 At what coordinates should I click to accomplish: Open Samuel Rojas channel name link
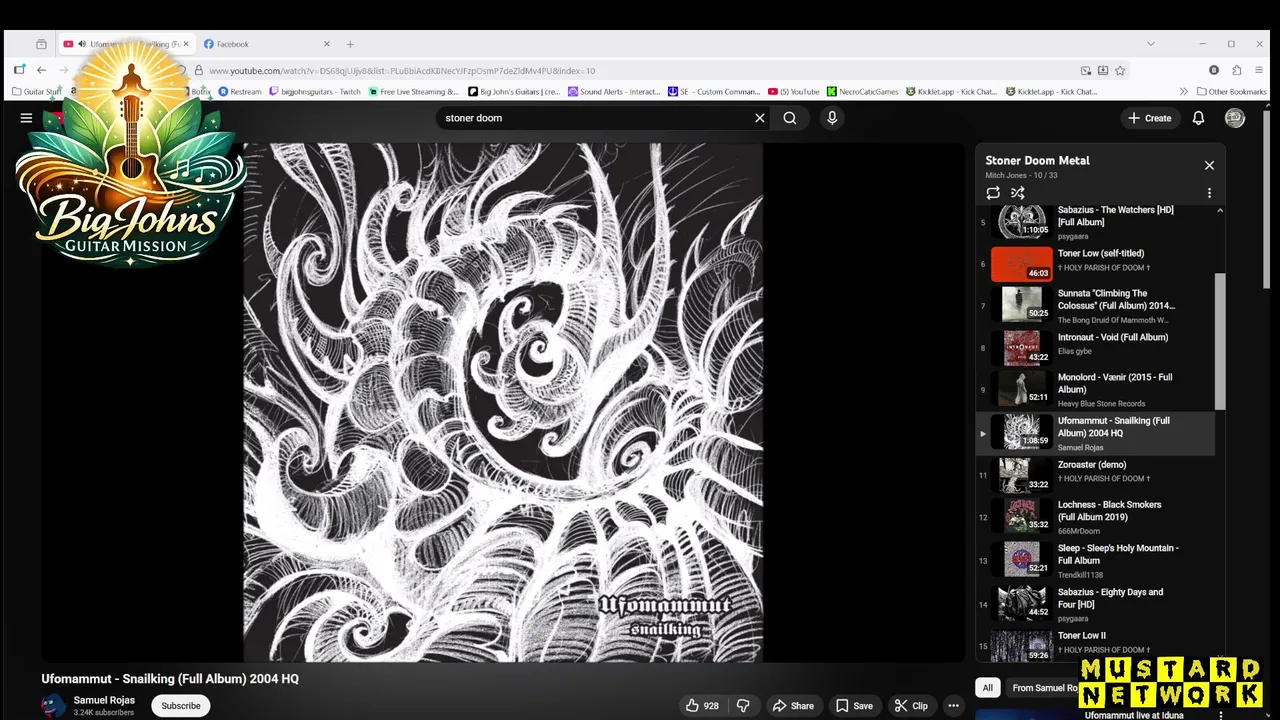[x=104, y=700]
